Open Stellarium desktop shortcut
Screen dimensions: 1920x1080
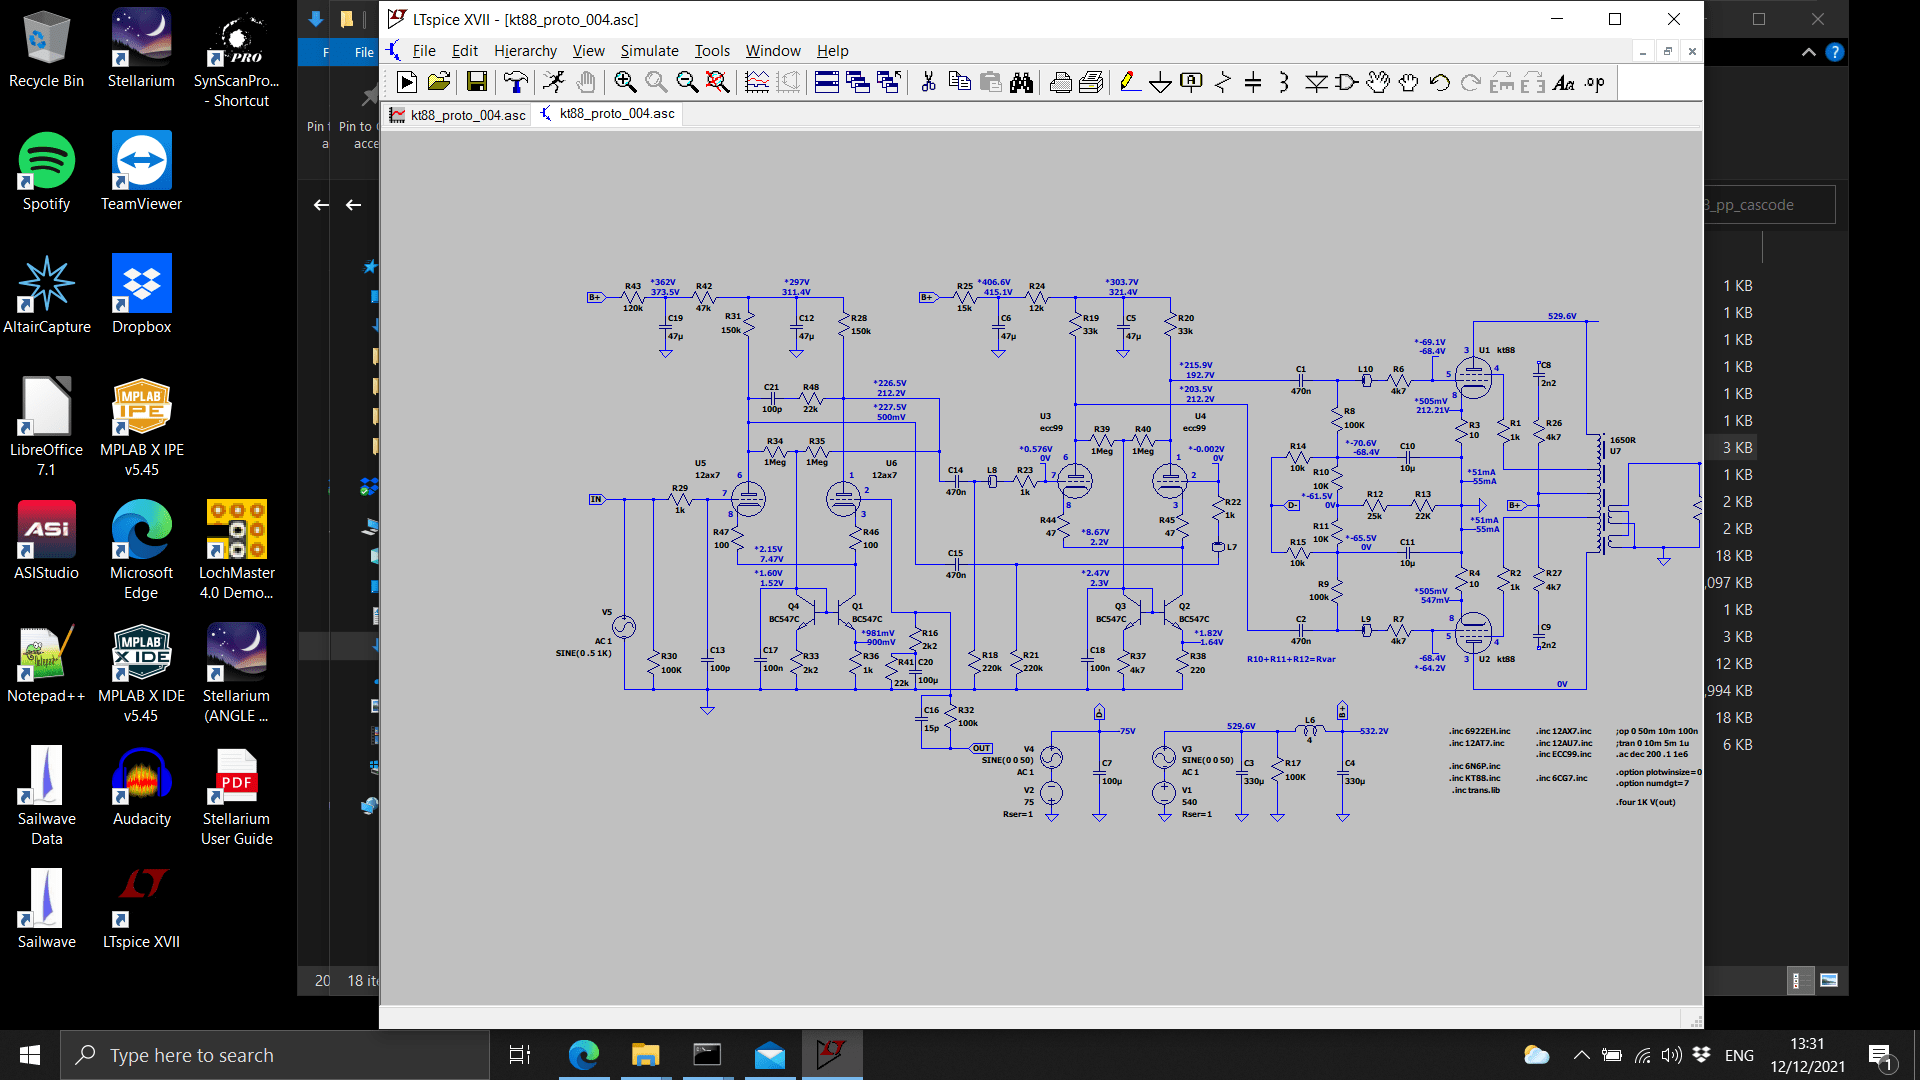click(141, 49)
